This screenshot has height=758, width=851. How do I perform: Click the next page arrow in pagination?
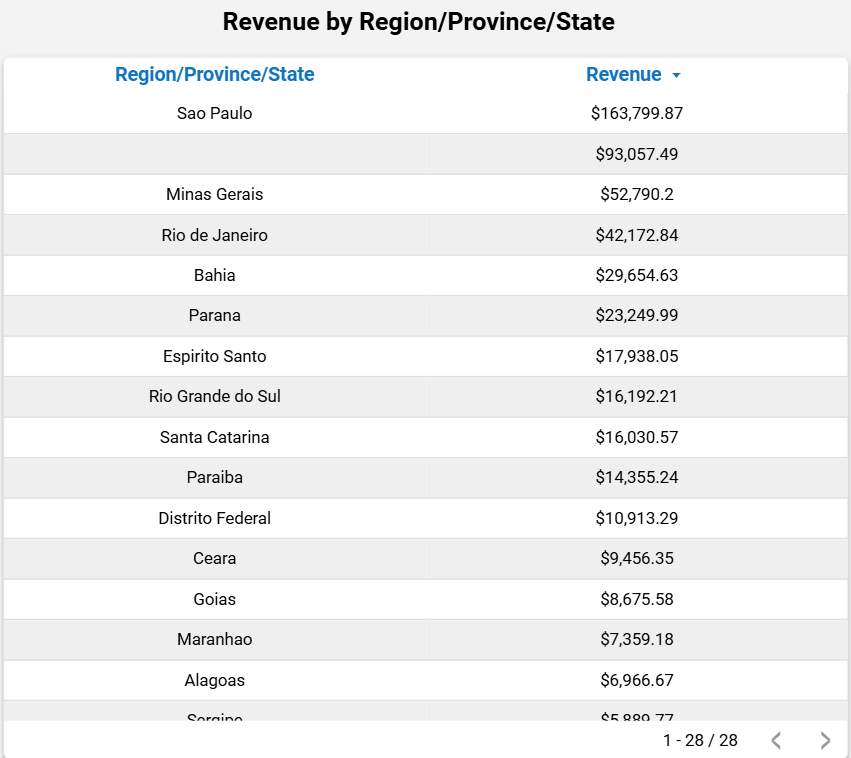[x=825, y=740]
